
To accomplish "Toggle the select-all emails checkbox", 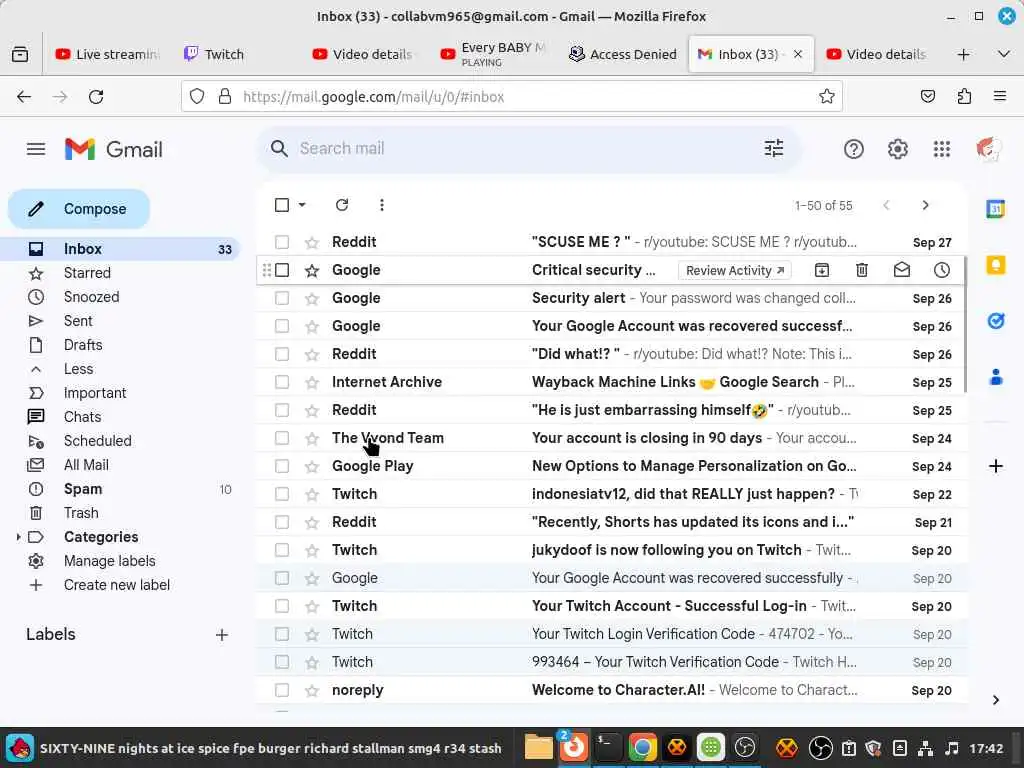I will tap(281, 205).
